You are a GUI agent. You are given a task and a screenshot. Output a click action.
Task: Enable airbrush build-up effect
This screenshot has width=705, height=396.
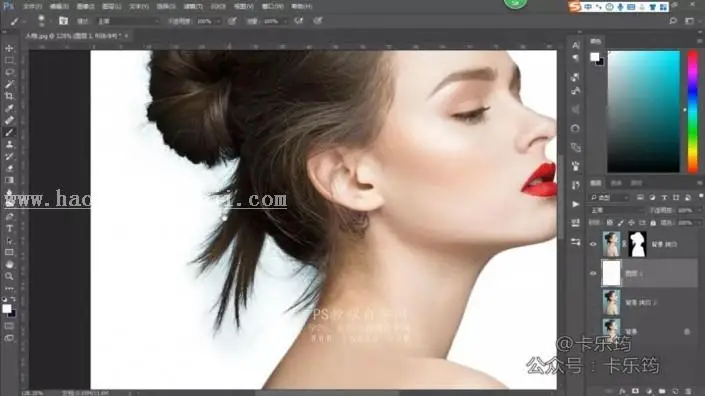(x=299, y=21)
